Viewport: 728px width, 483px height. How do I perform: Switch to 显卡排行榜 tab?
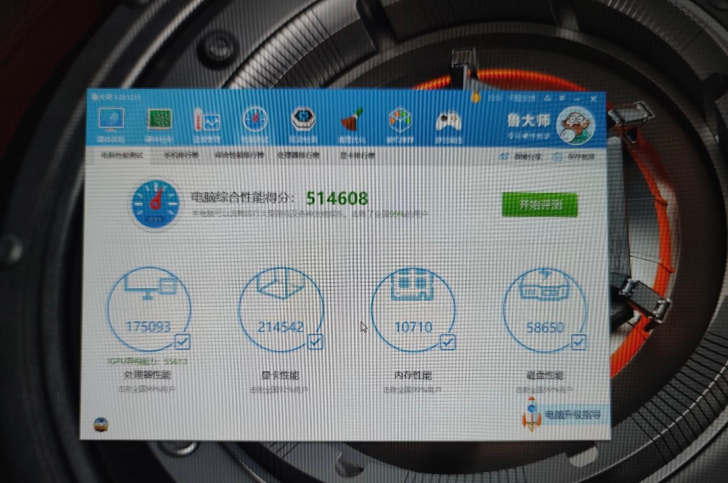(357, 155)
